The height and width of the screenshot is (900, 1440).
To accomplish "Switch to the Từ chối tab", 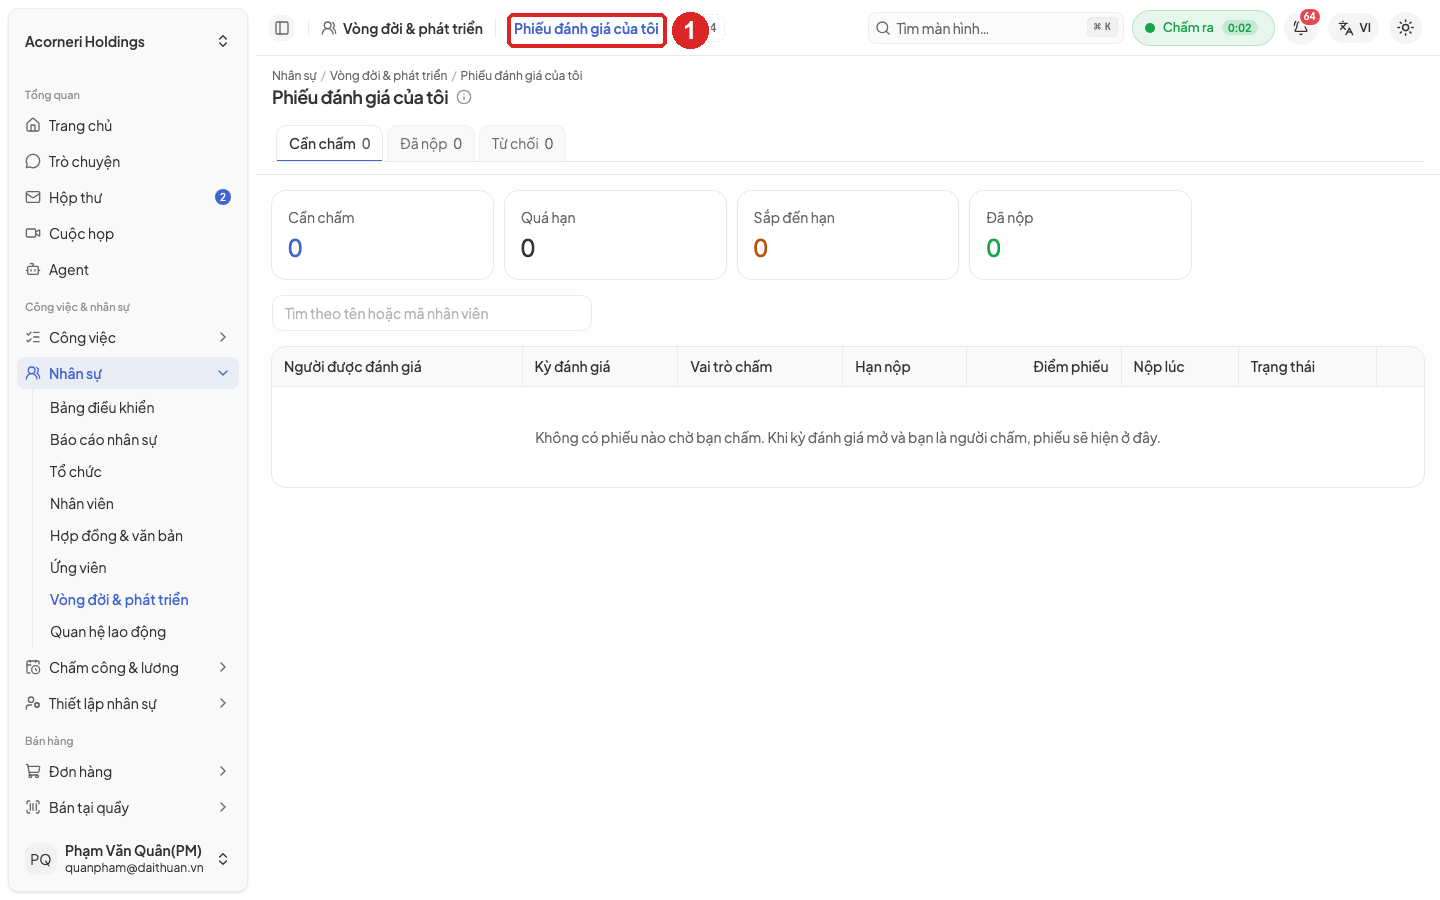I will (x=522, y=144).
